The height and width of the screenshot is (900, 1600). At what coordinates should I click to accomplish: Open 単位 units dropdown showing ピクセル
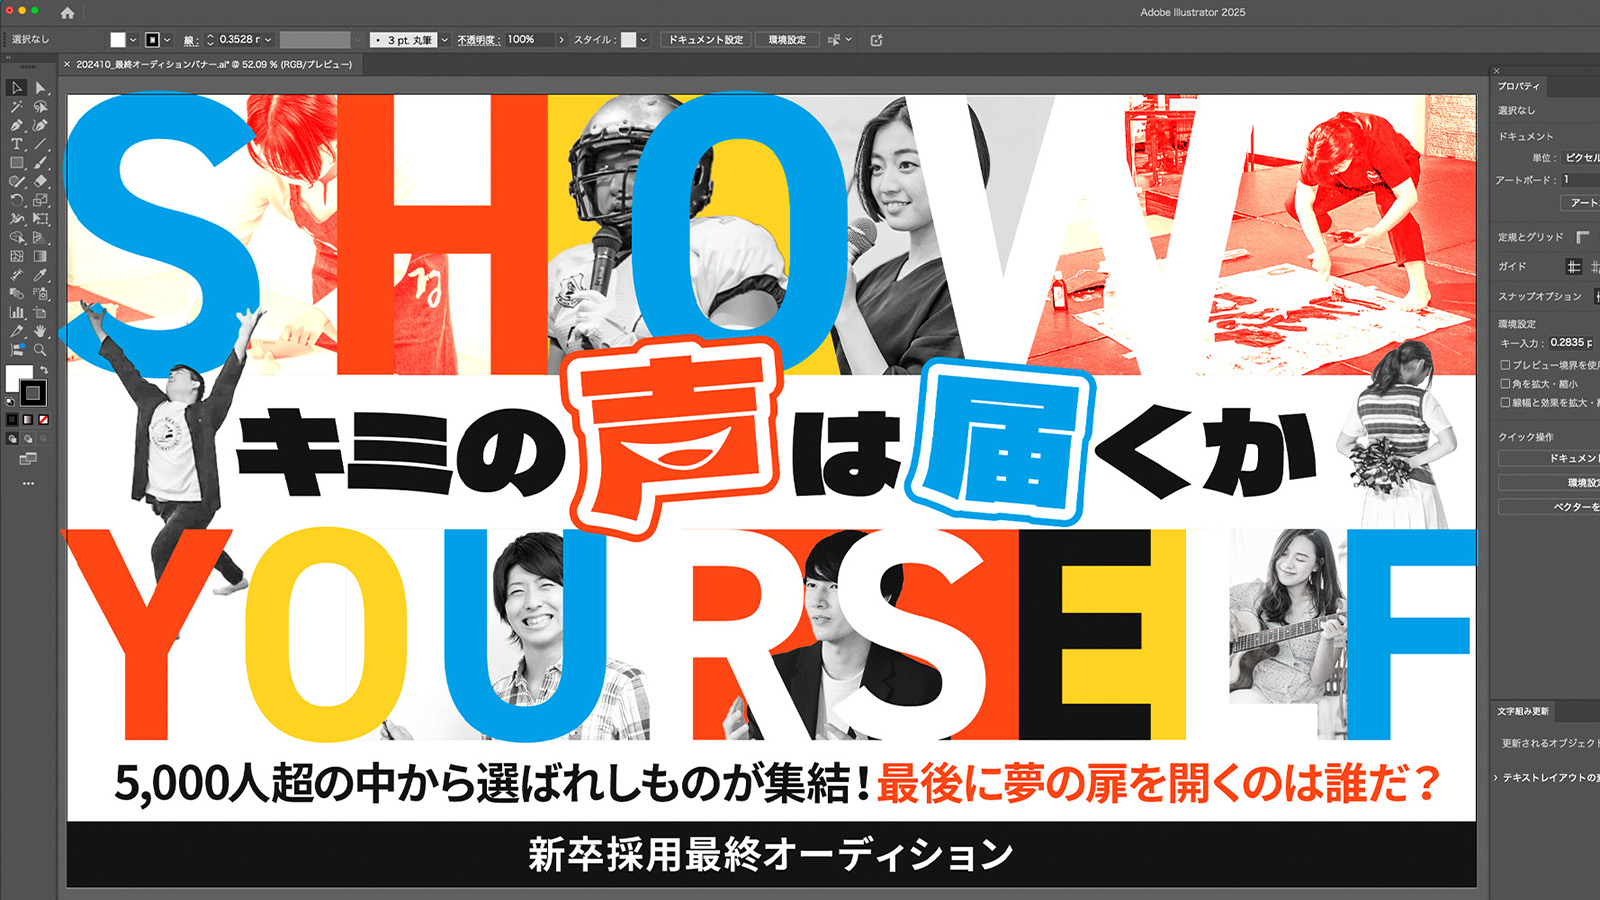tap(1581, 158)
